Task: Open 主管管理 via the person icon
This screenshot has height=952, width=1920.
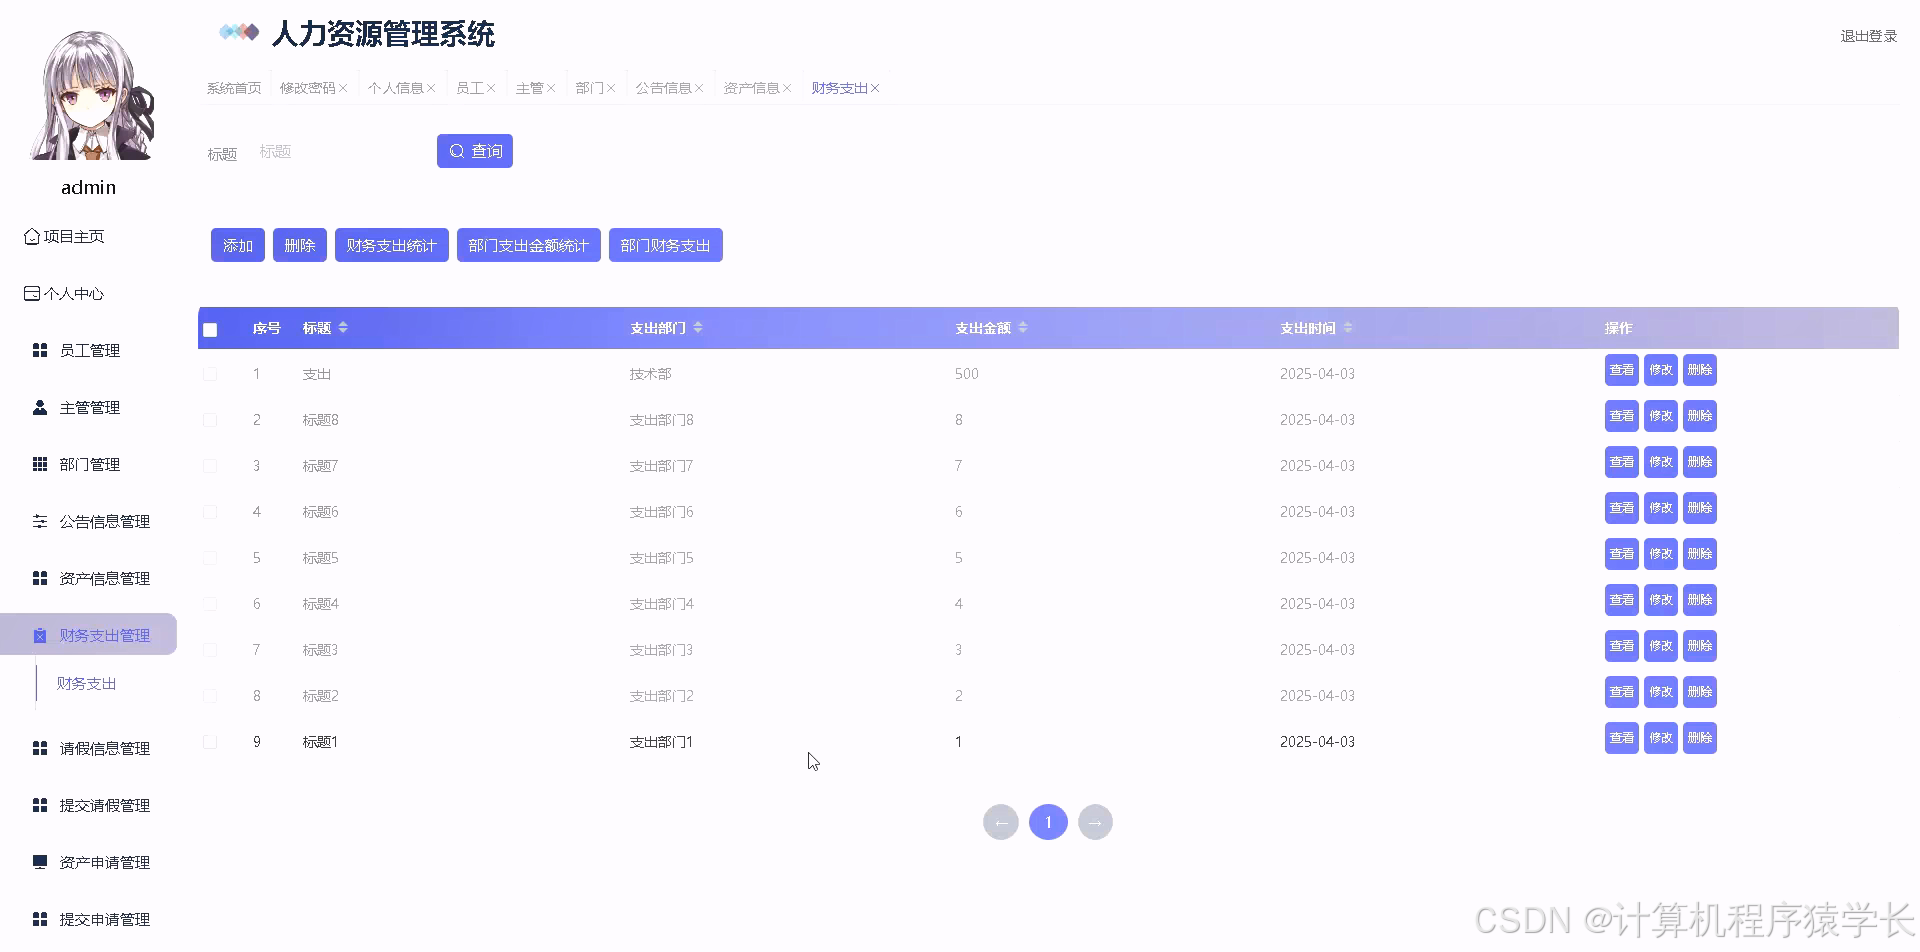Action: click(x=40, y=407)
